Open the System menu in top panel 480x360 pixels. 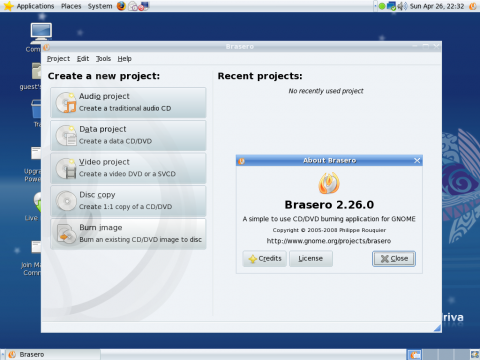pyautogui.click(x=100, y=6)
